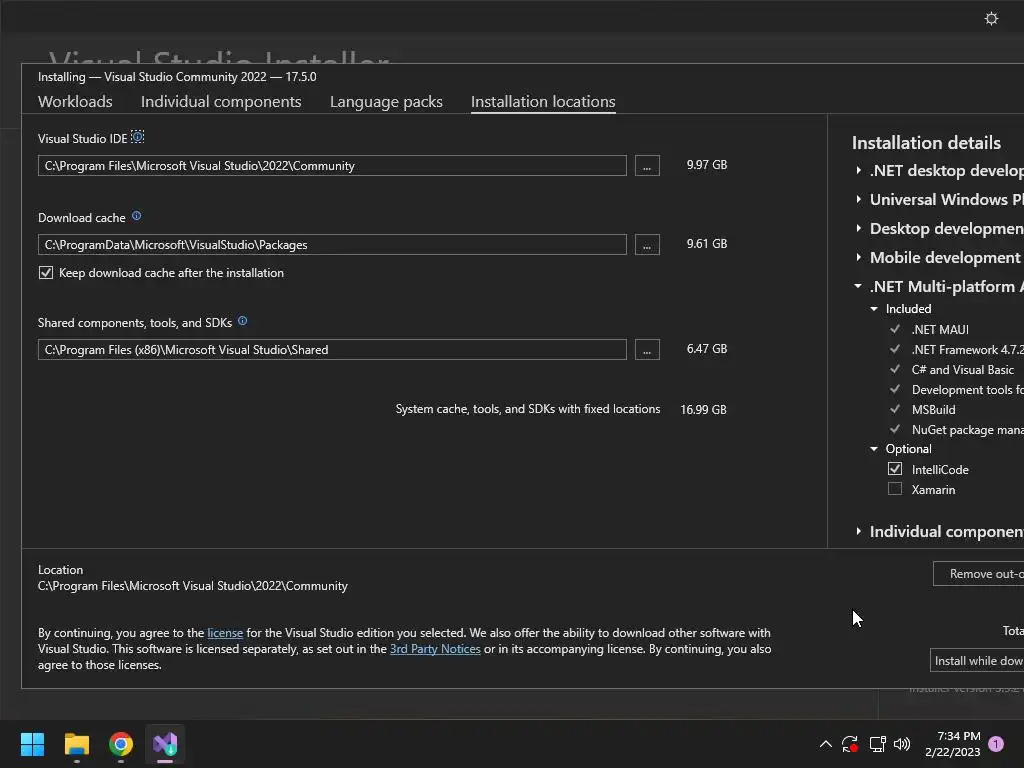Expand the Individual components details node
The width and height of the screenshot is (1024, 768).
tap(859, 532)
